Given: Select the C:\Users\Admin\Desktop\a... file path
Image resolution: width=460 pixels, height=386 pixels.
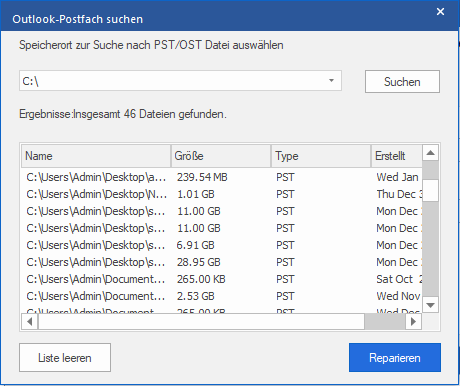Looking at the screenshot, I should pos(96,177).
